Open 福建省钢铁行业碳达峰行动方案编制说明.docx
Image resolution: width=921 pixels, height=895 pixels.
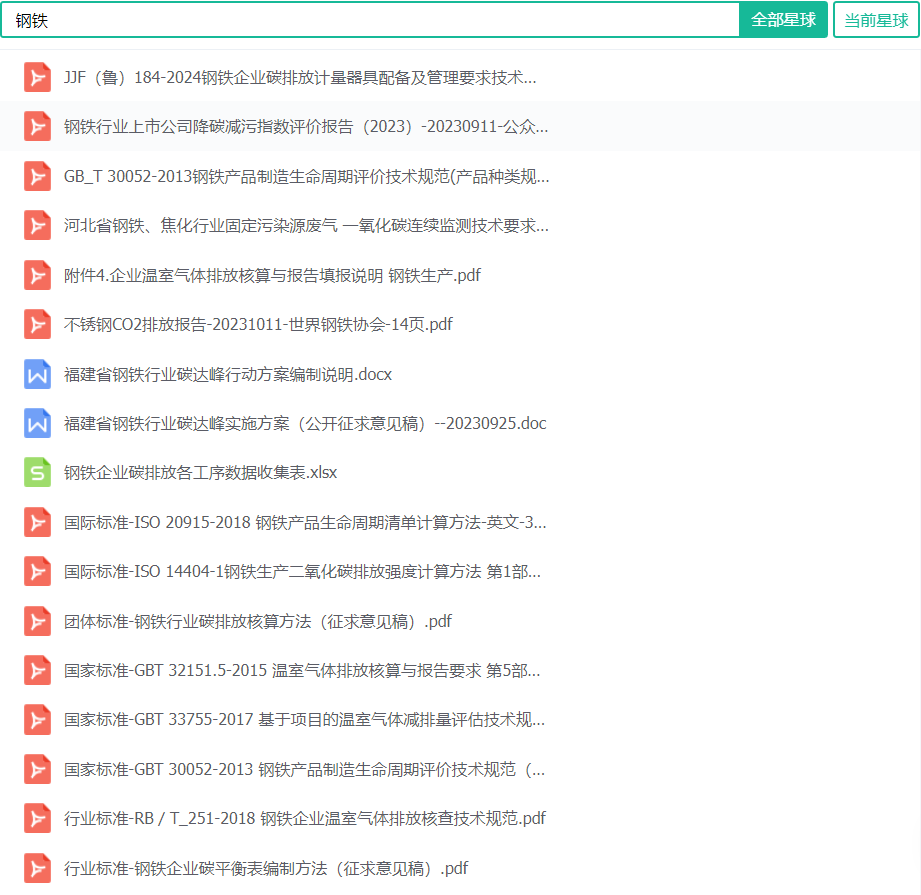click(x=228, y=374)
